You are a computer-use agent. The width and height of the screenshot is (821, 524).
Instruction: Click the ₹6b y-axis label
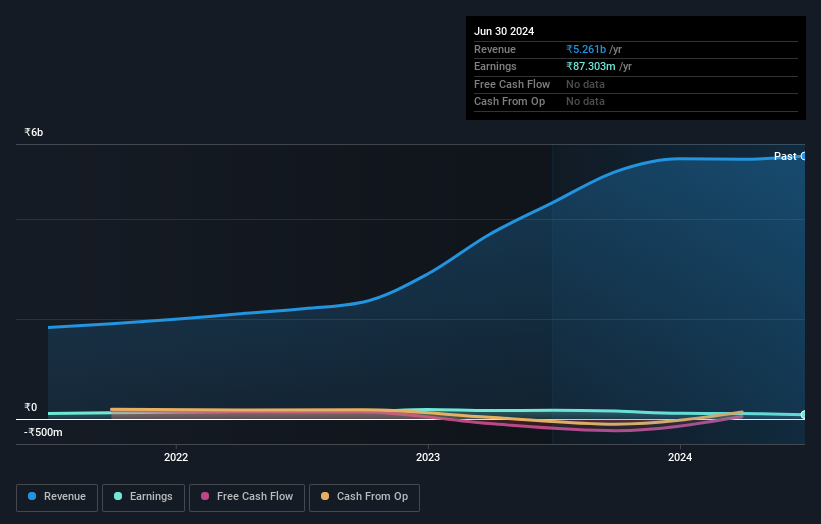click(x=34, y=132)
